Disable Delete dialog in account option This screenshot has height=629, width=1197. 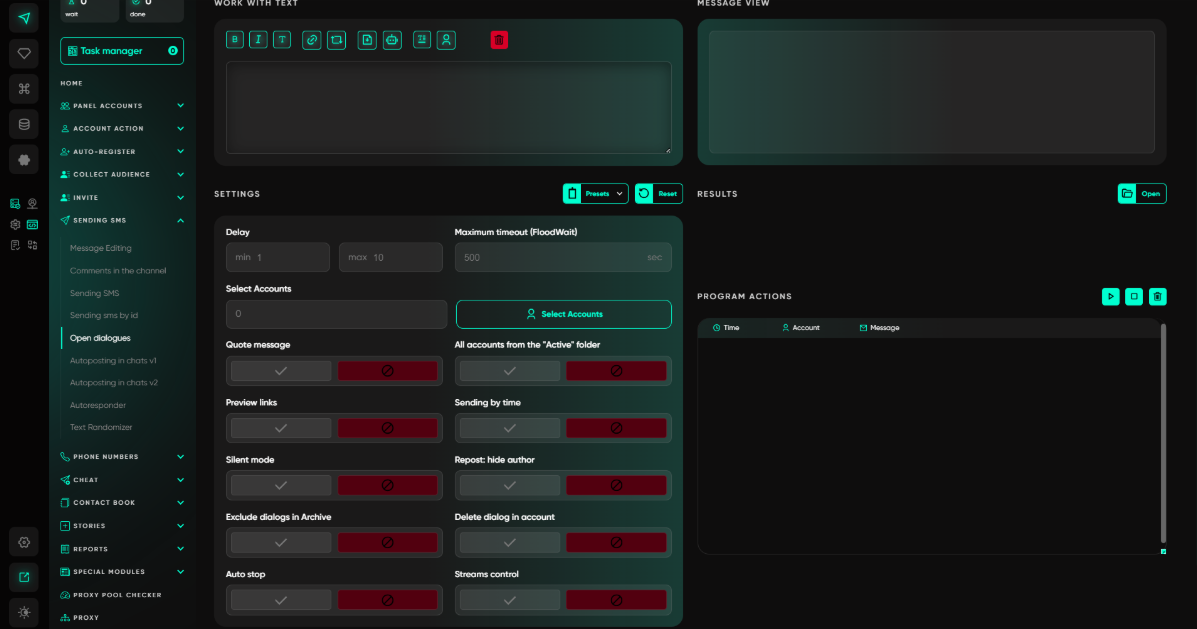[616, 543]
